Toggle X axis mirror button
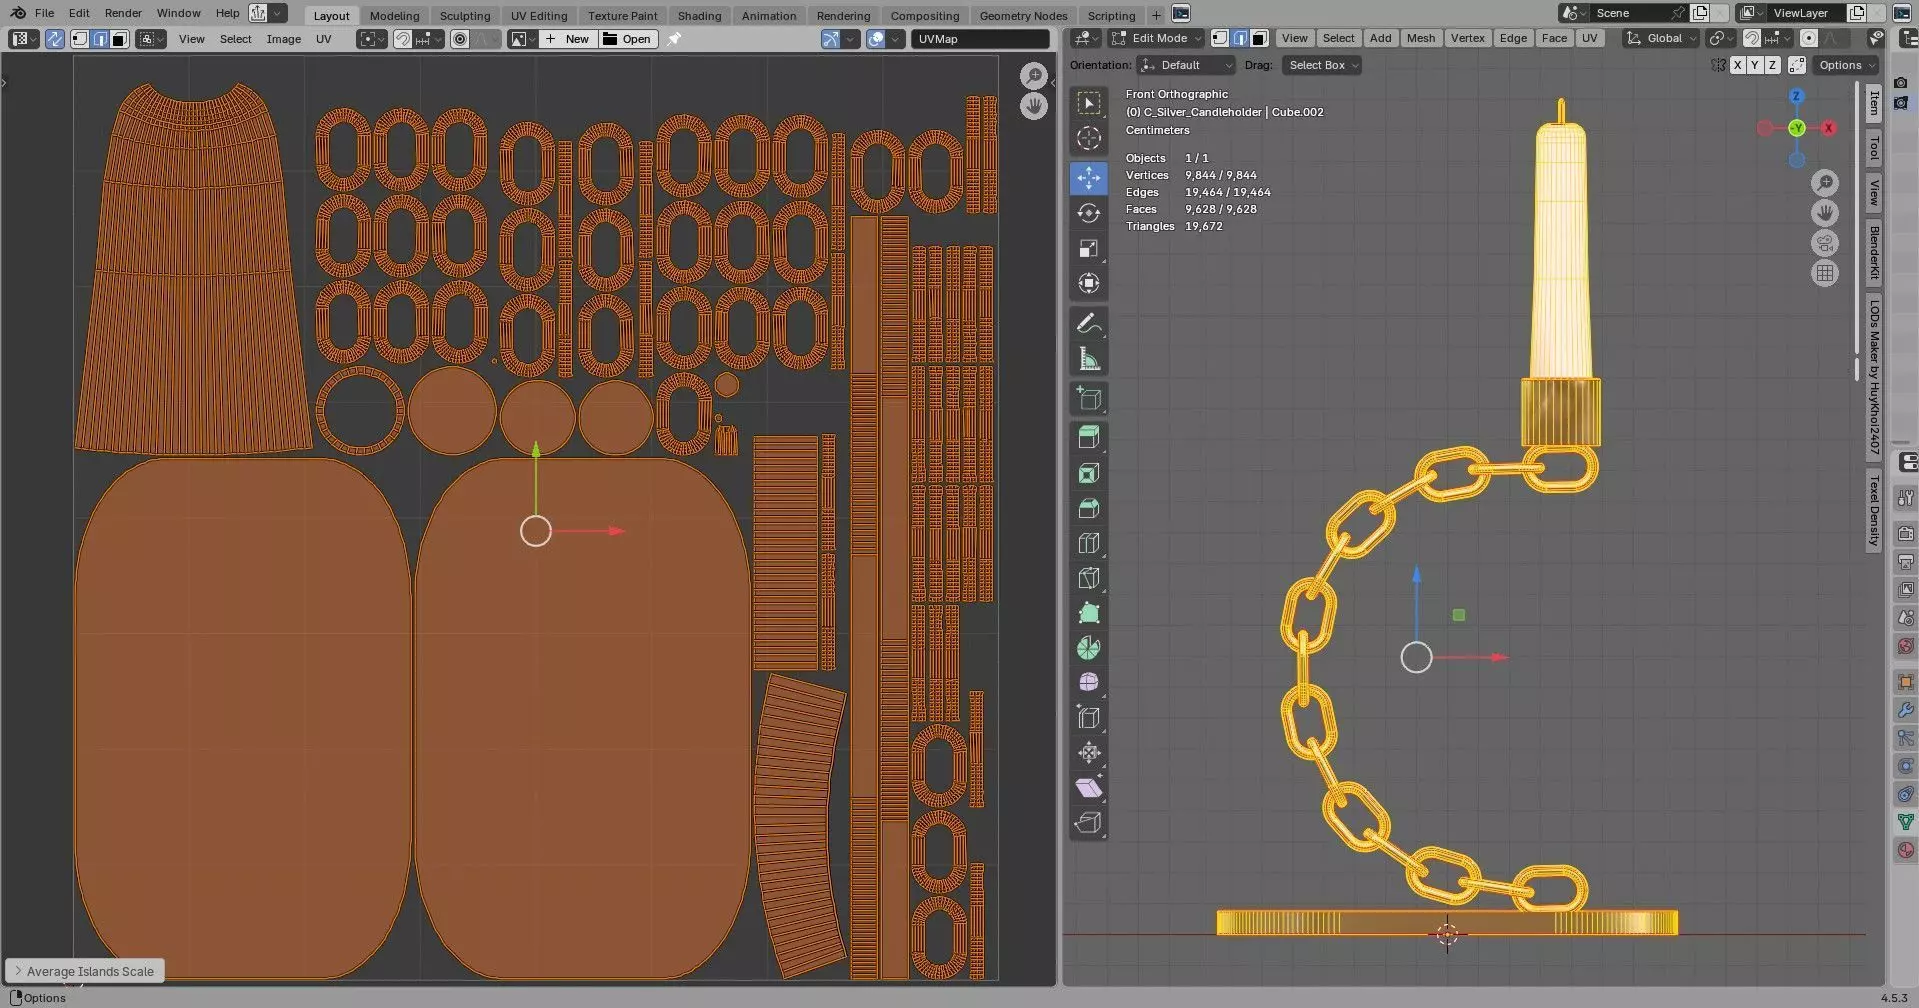Viewport: 1919px width, 1008px height. [x=1737, y=65]
